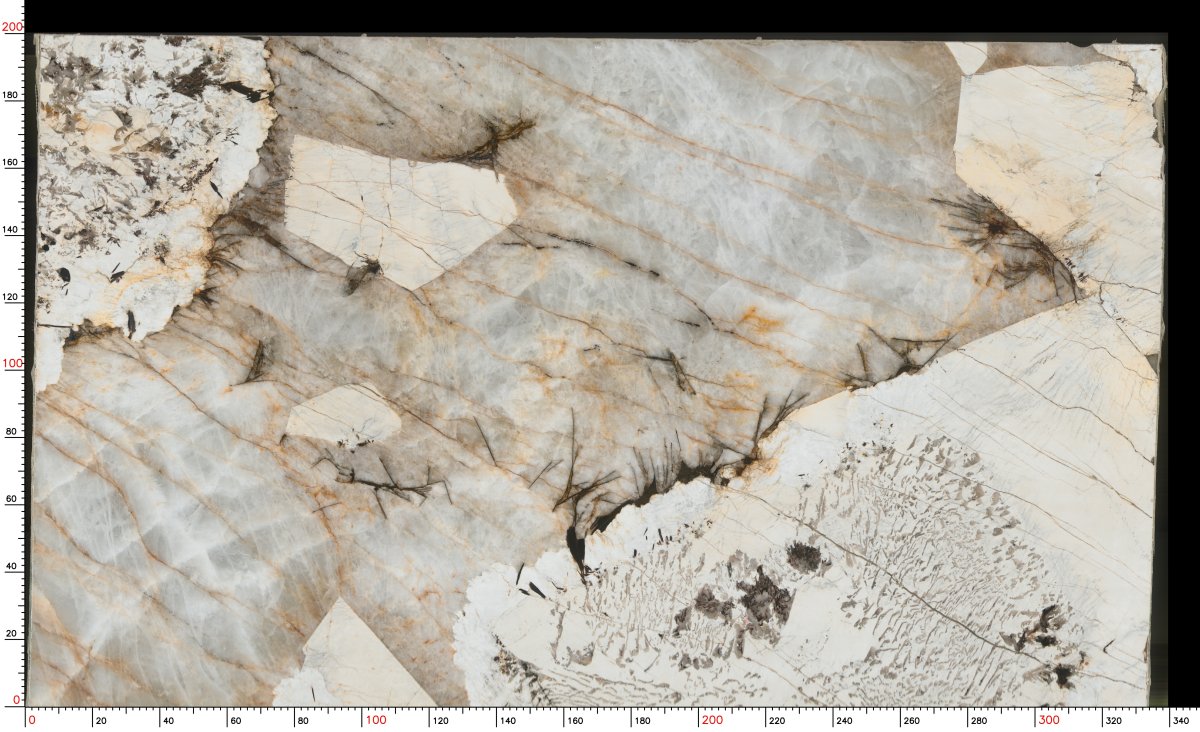Click the red 0 on the horizontal ruler
The width and height of the screenshot is (1200, 732).
coord(31,720)
